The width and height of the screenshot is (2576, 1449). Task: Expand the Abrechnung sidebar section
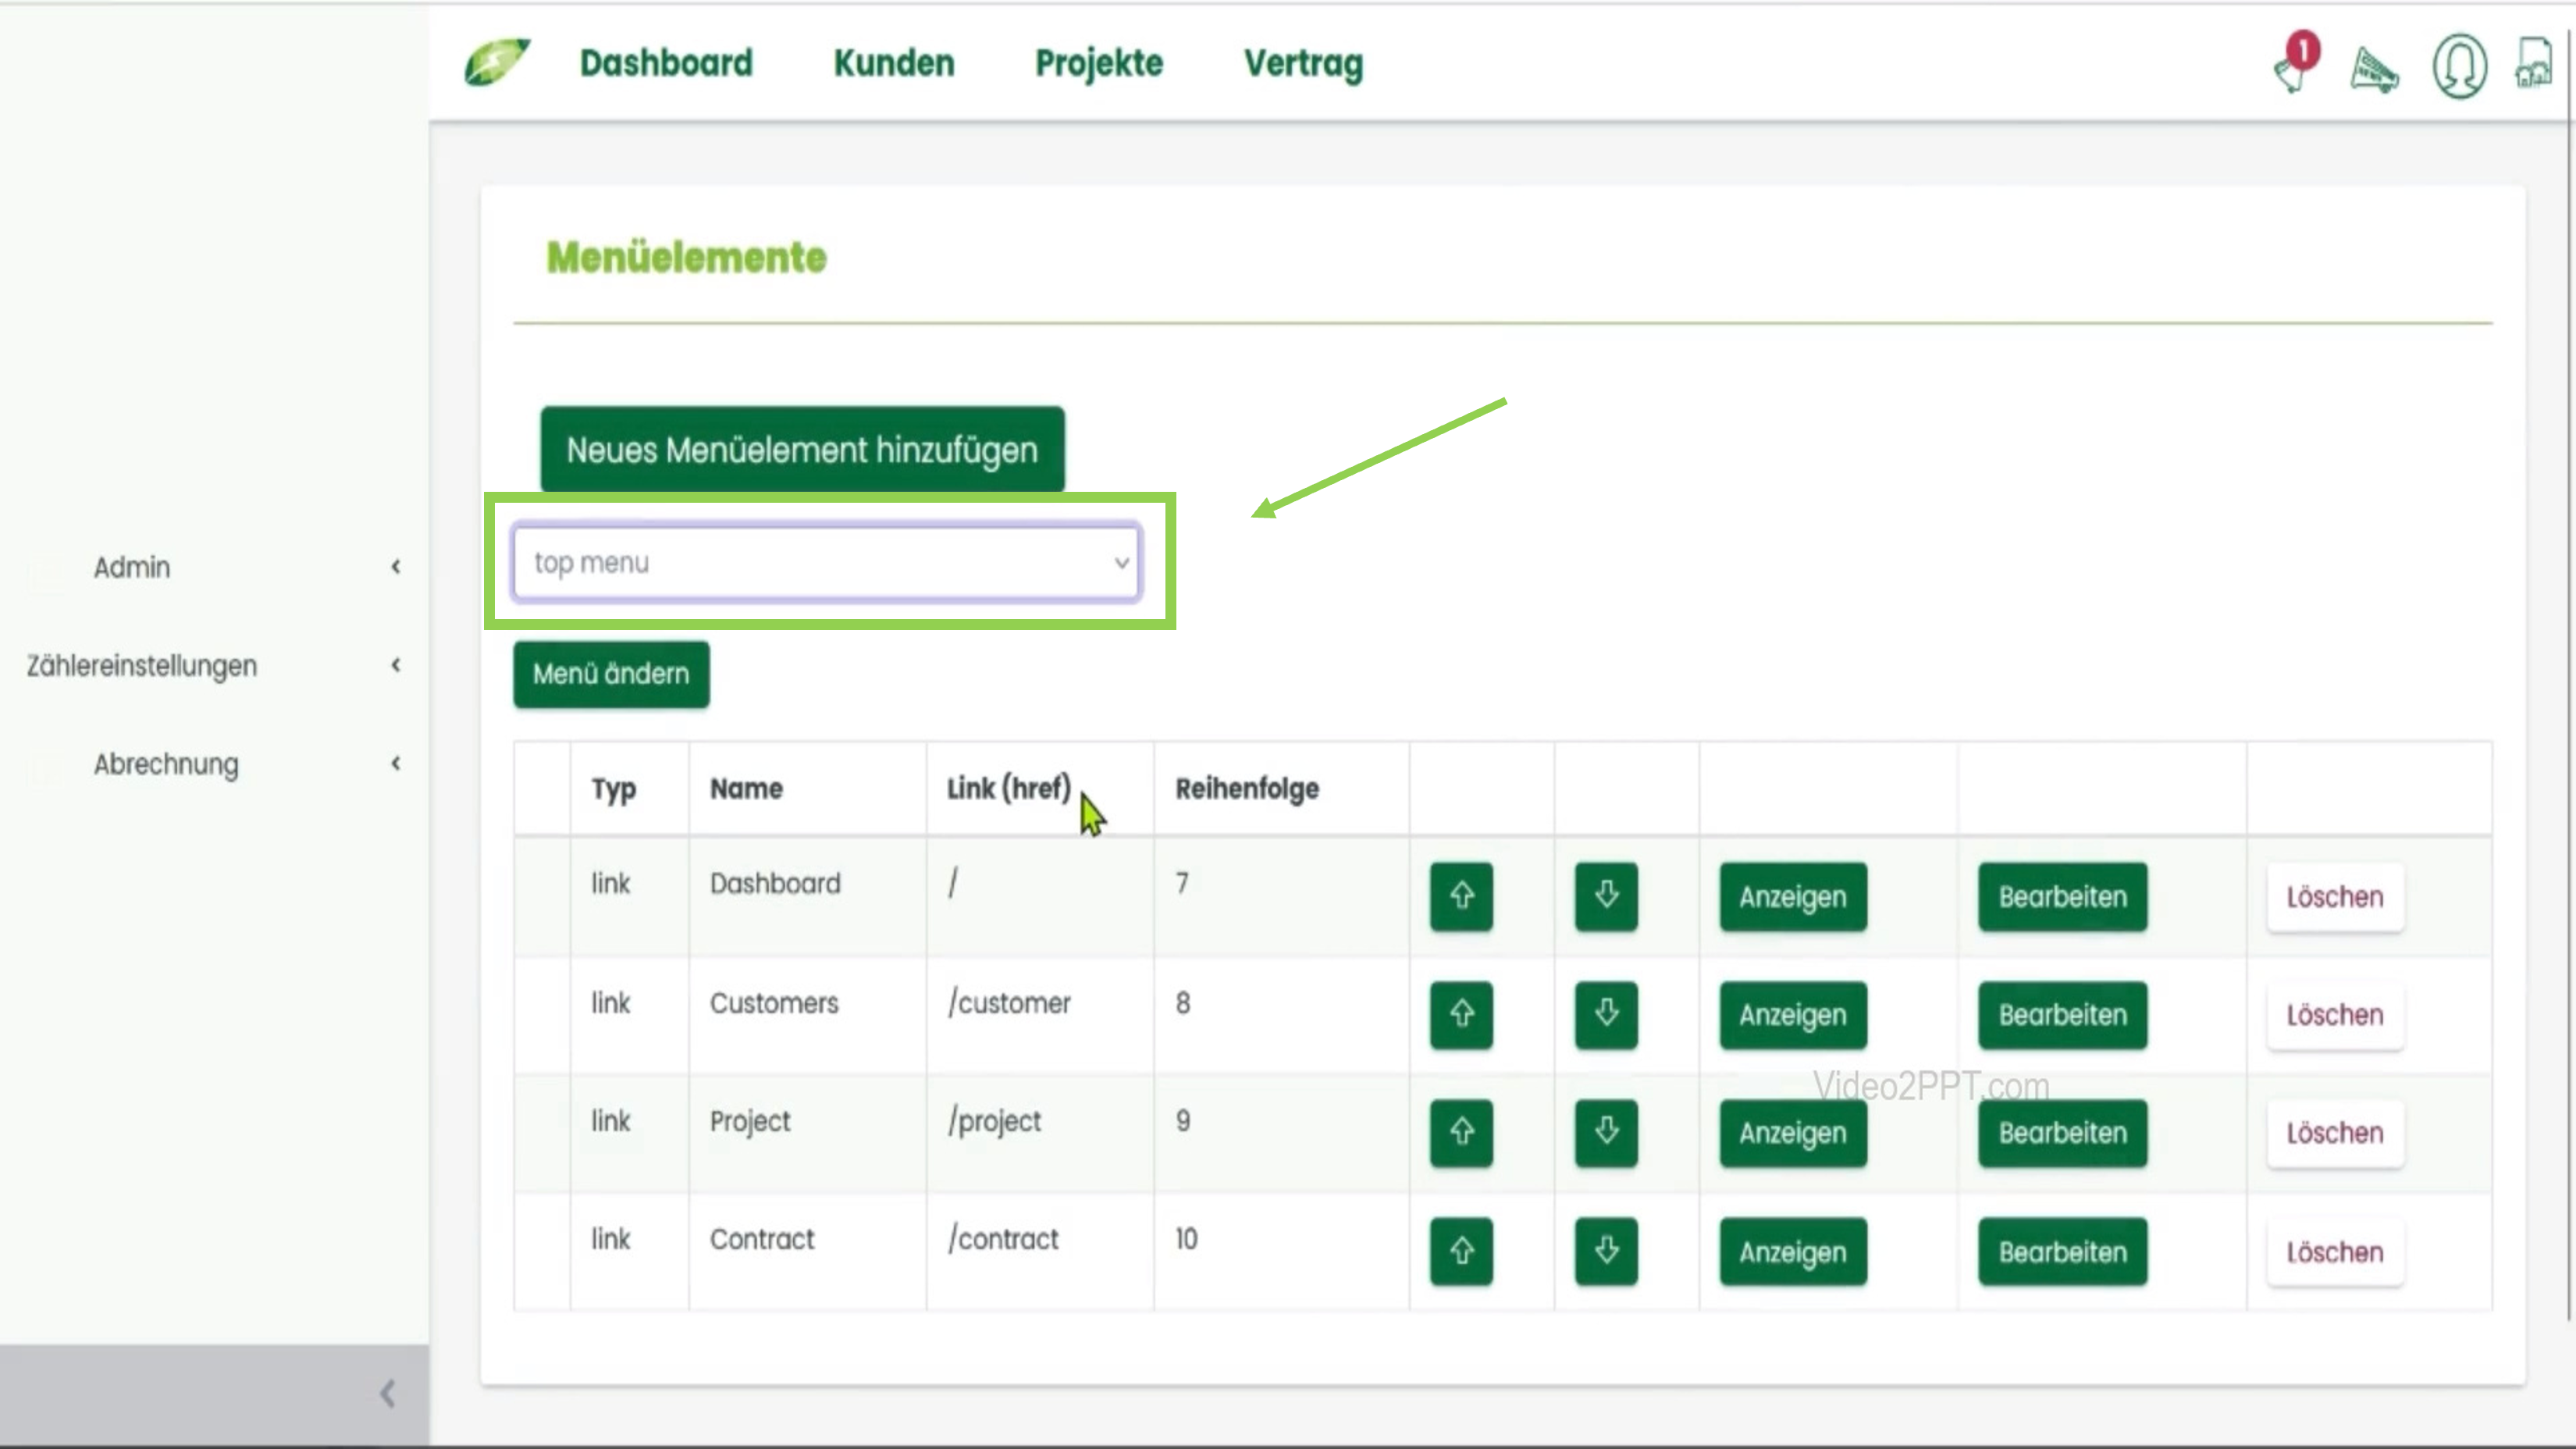[396, 763]
